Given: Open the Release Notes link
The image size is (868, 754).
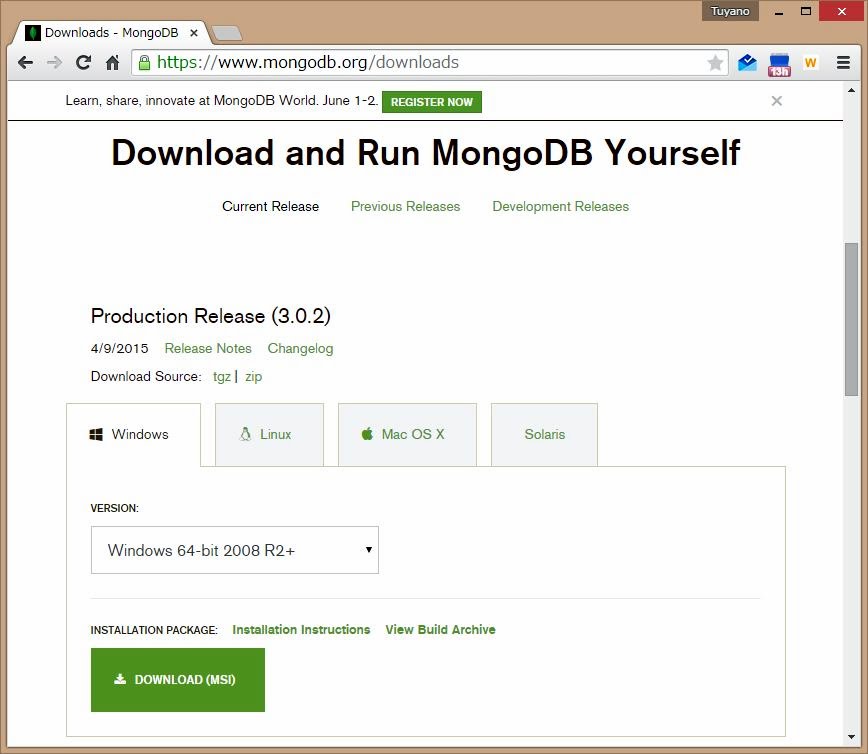Looking at the screenshot, I should (208, 349).
